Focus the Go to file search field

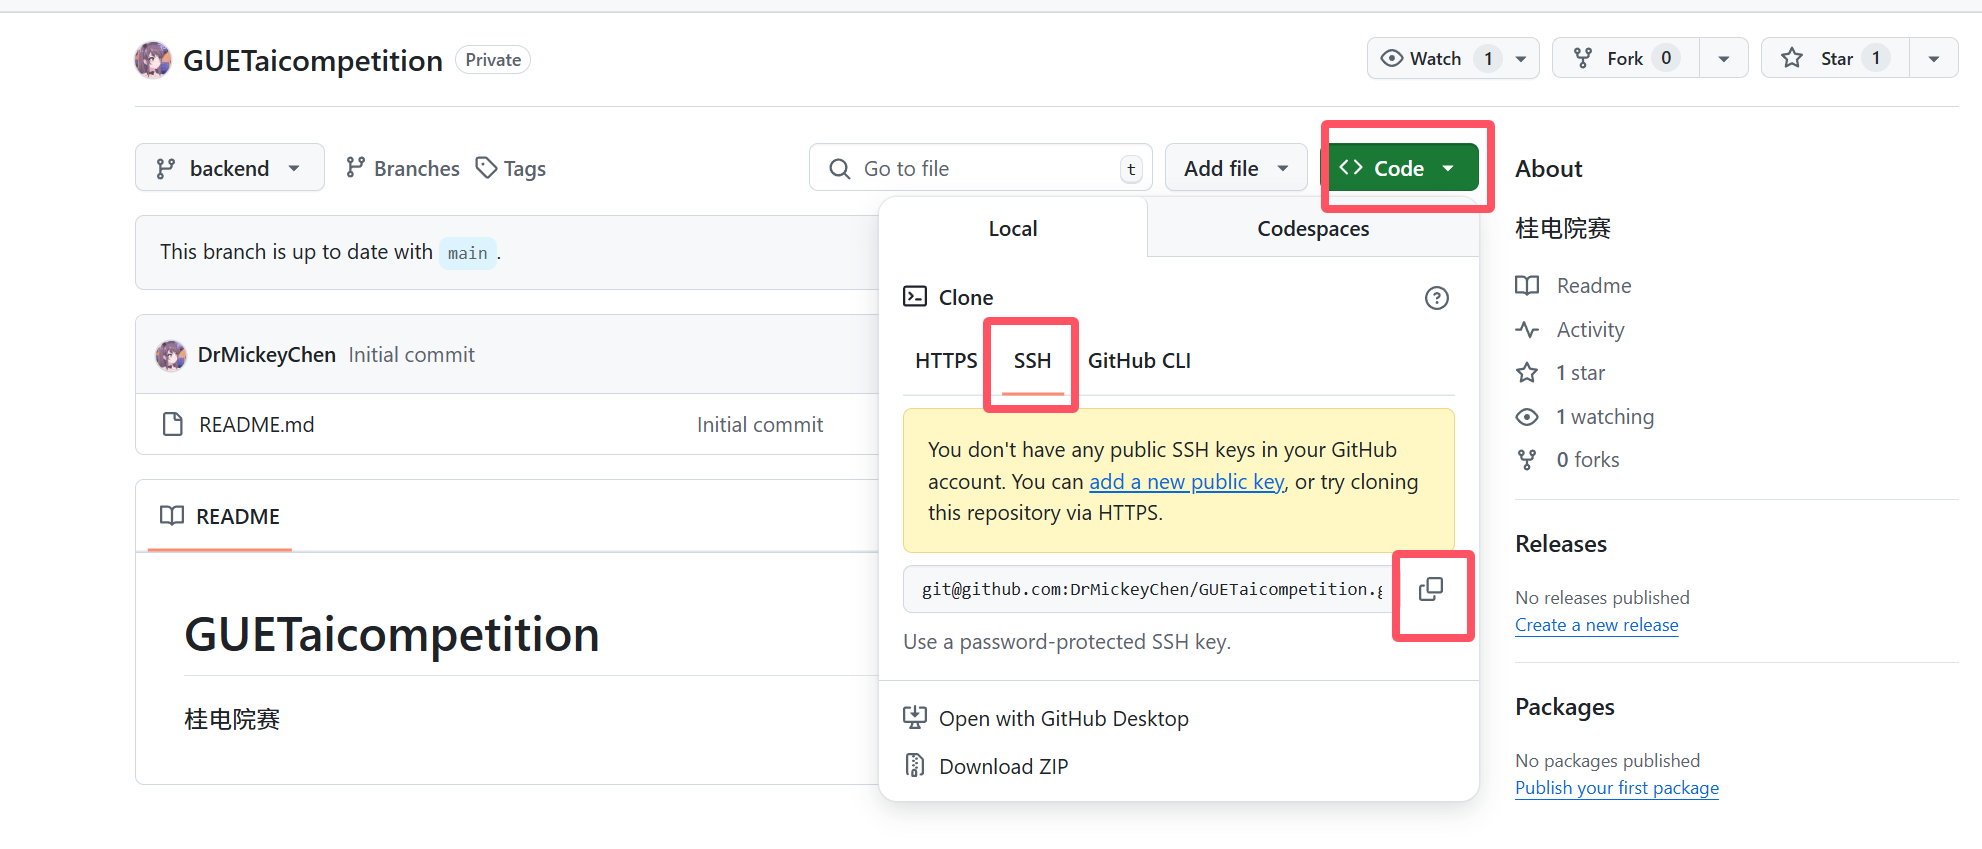tap(981, 168)
